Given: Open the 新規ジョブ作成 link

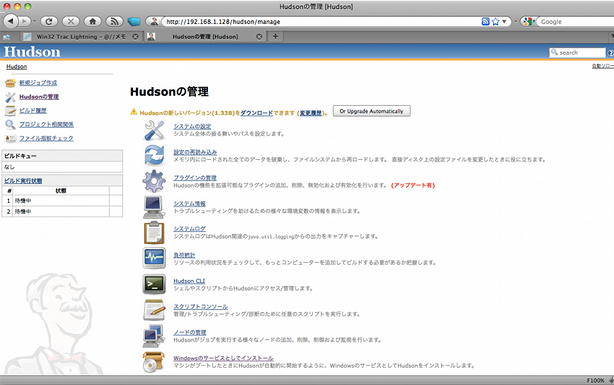Looking at the screenshot, I should [38, 83].
